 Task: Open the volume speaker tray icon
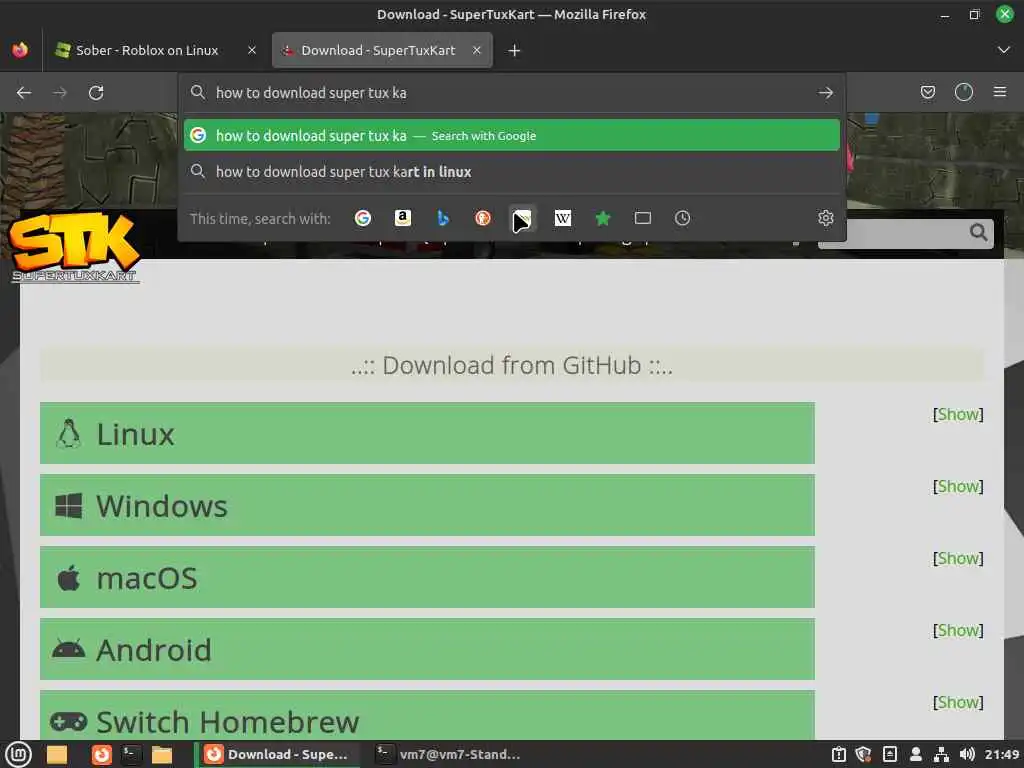[967, 754]
